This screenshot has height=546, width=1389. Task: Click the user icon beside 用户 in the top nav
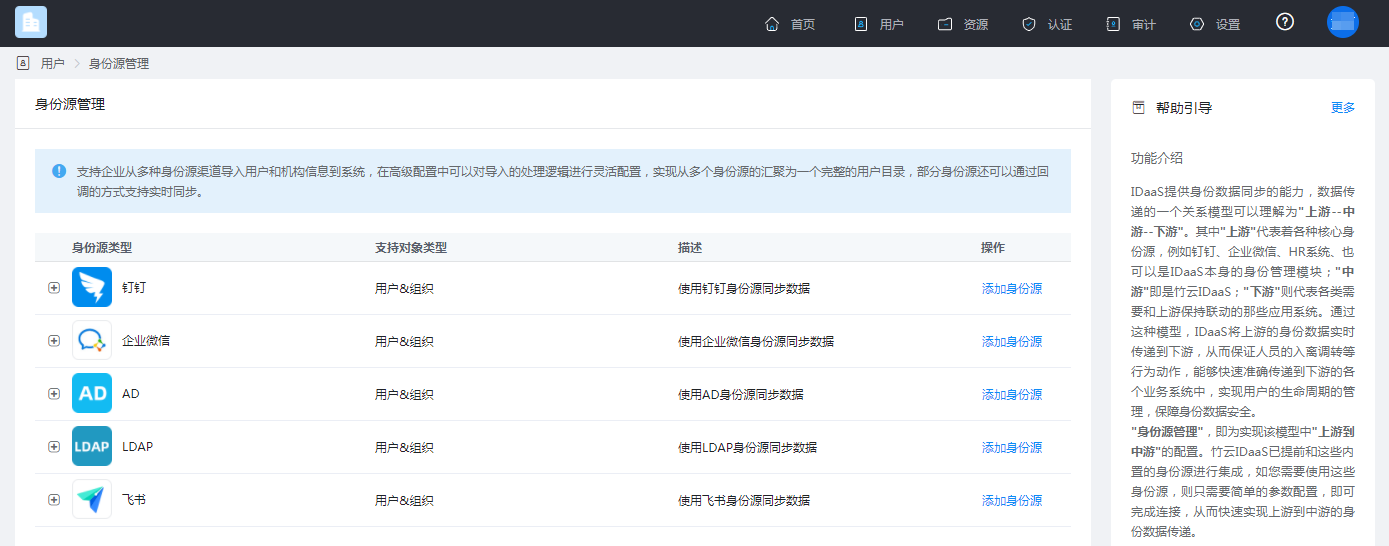click(x=860, y=24)
